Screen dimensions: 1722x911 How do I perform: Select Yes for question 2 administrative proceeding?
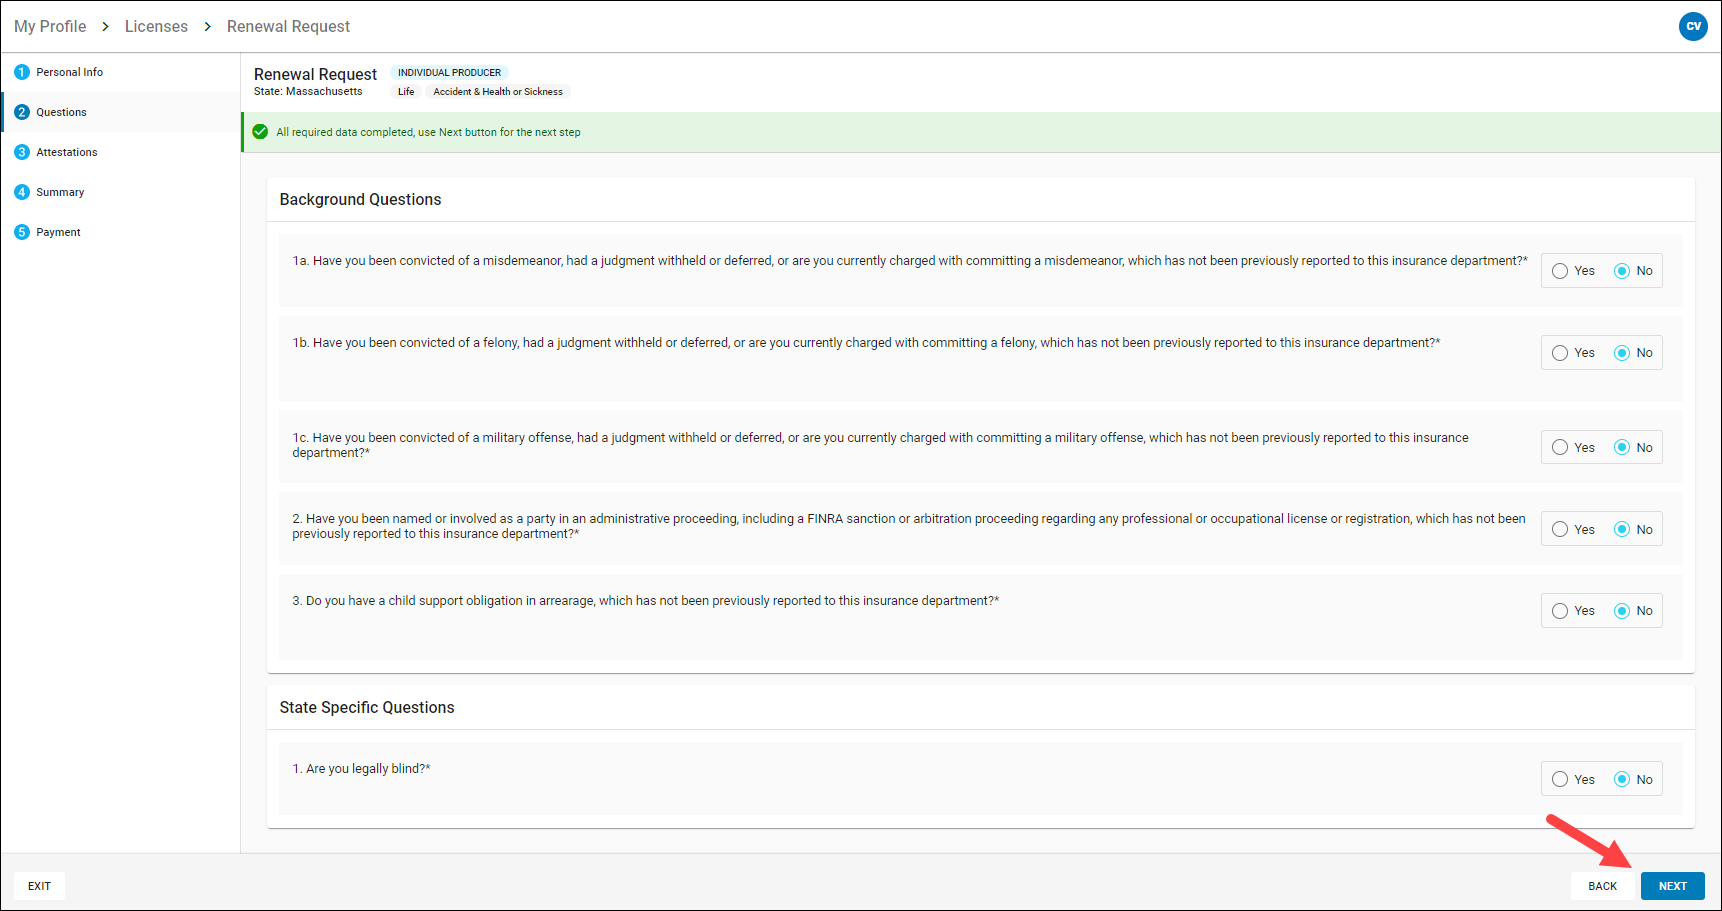click(x=1560, y=530)
